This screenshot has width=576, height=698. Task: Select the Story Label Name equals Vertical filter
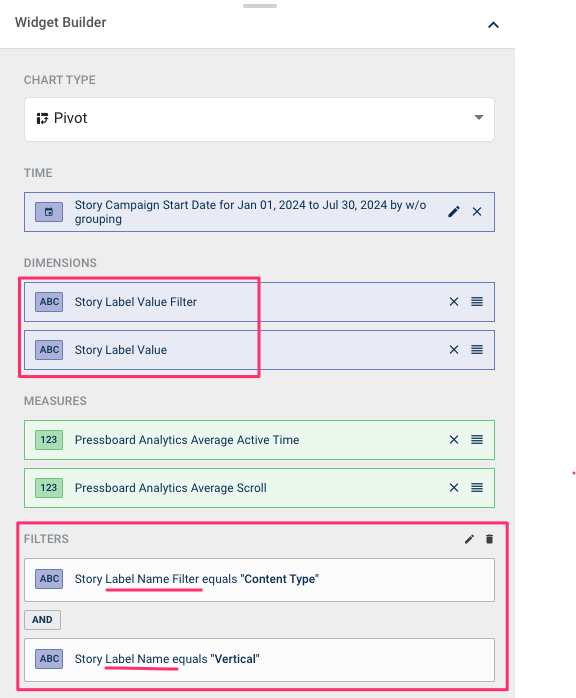pyautogui.click(x=259, y=660)
